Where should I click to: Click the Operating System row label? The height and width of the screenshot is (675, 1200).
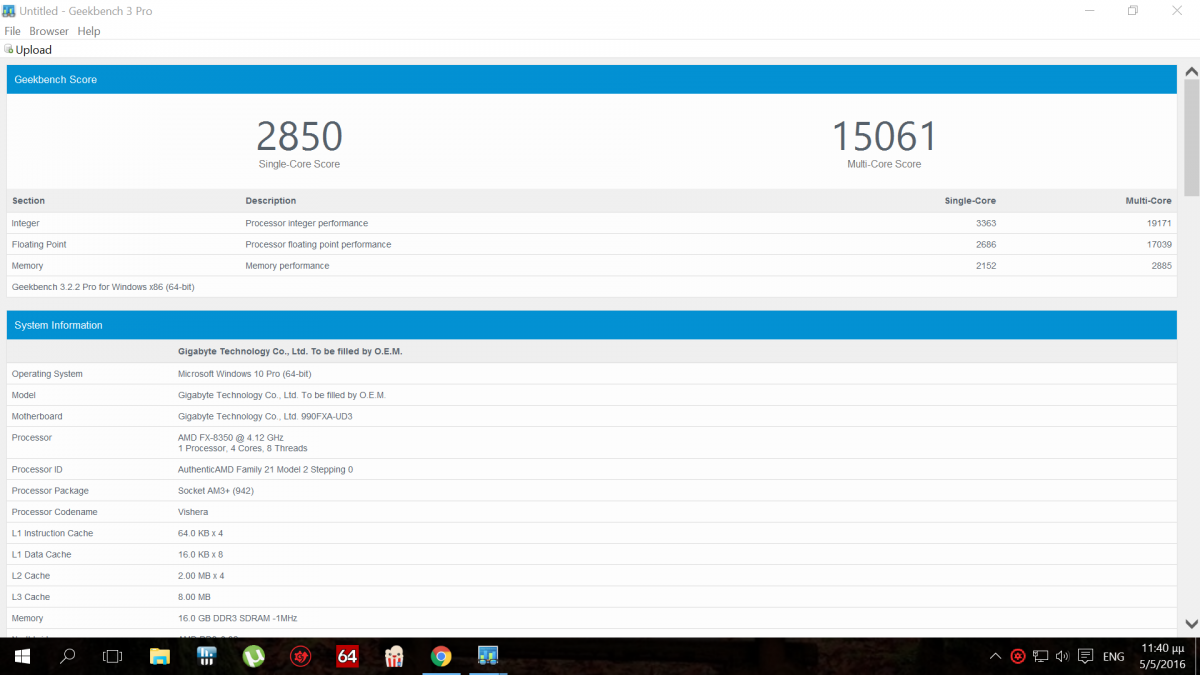(x=47, y=374)
